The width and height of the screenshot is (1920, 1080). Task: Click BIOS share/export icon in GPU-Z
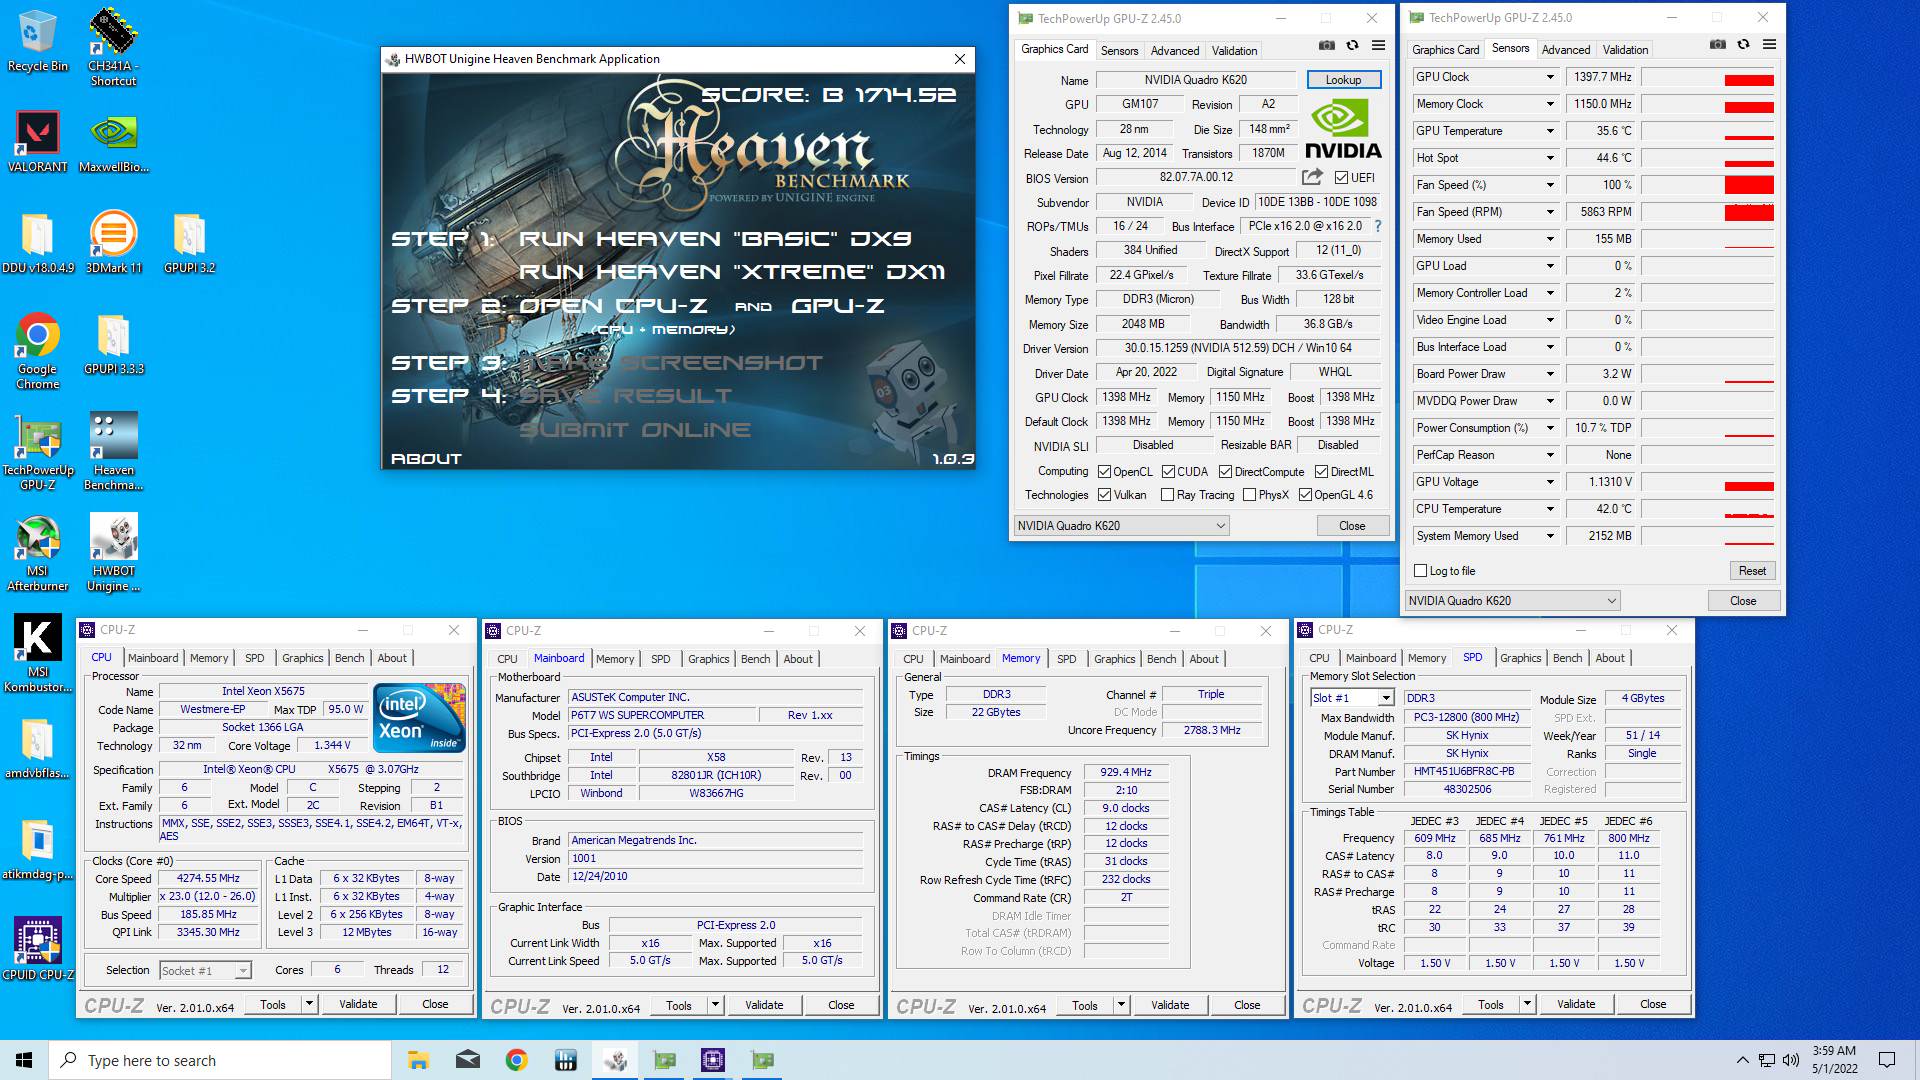(1311, 177)
